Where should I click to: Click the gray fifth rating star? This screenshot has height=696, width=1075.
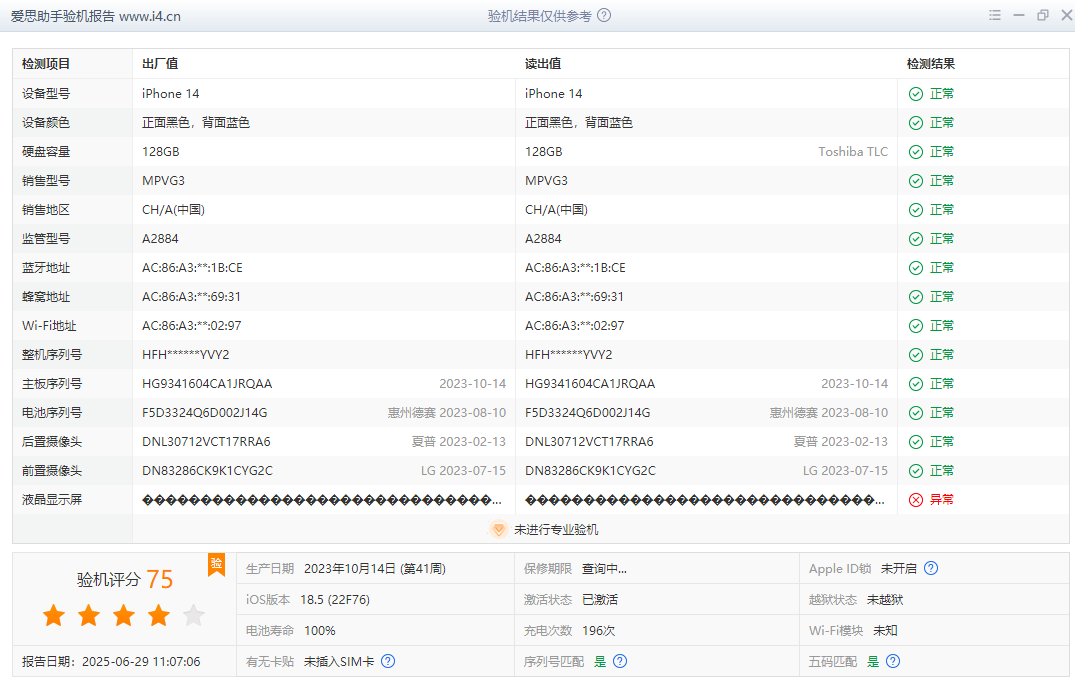tap(194, 616)
